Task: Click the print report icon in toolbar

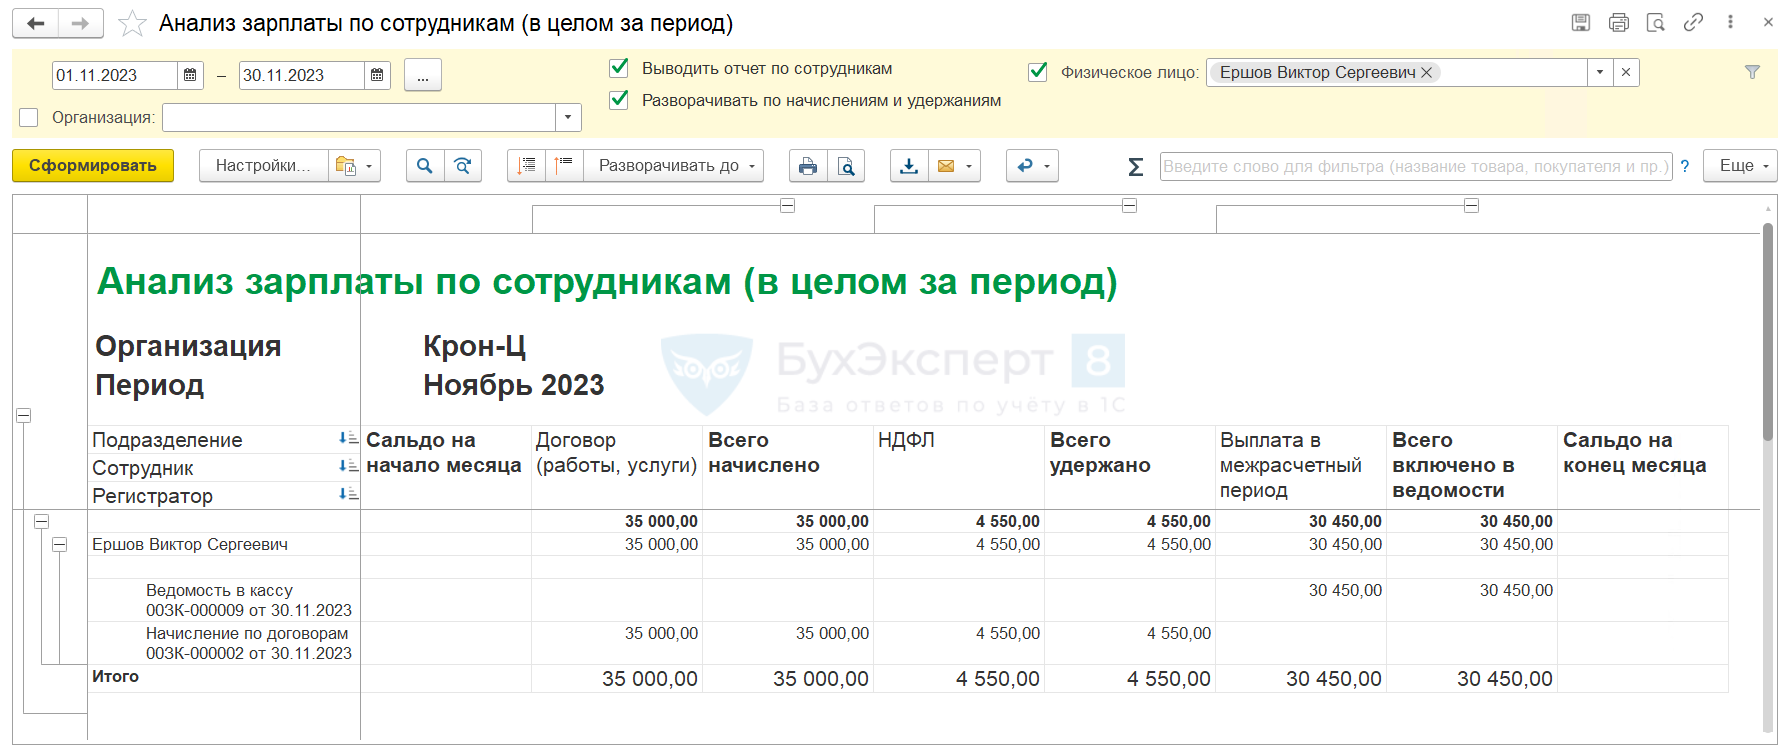Action: (x=807, y=166)
